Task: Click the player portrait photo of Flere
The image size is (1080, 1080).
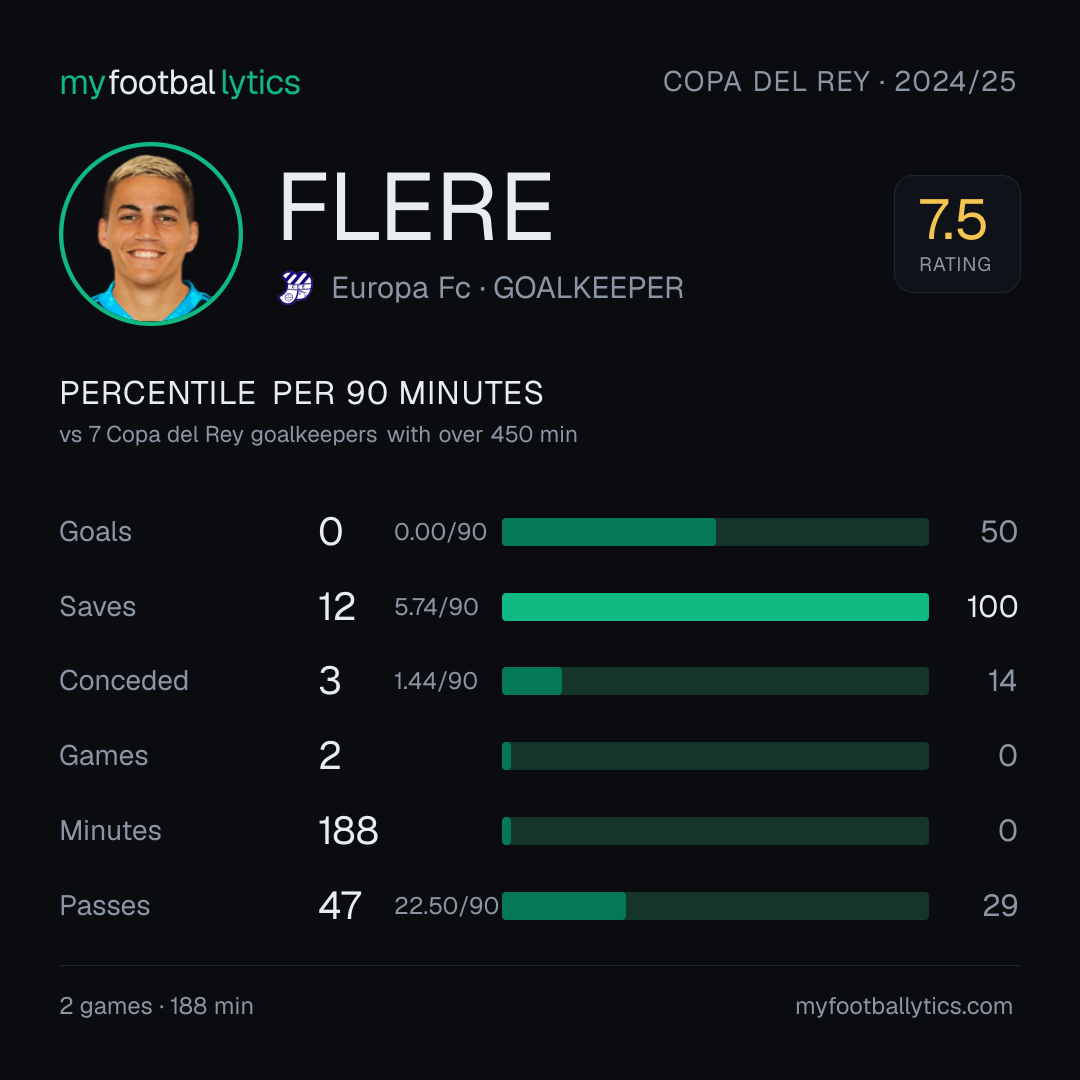Action: click(151, 234)
